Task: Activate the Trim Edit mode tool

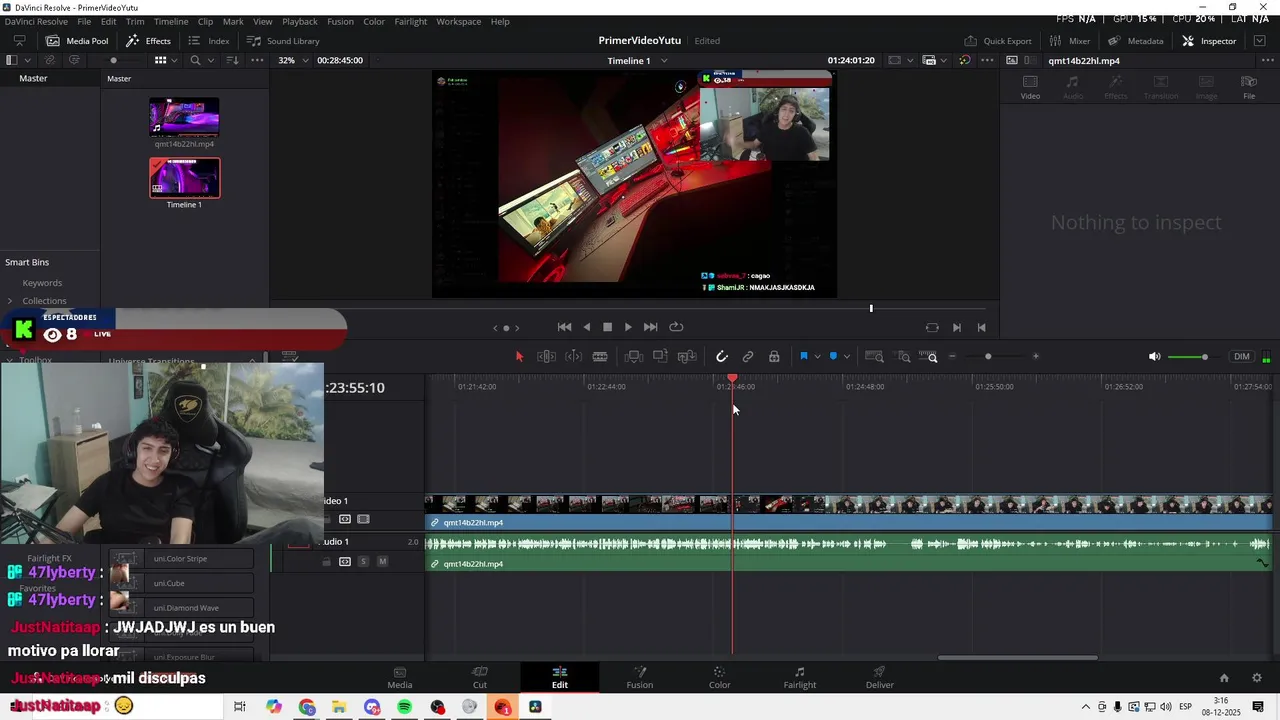Action: 546,357
